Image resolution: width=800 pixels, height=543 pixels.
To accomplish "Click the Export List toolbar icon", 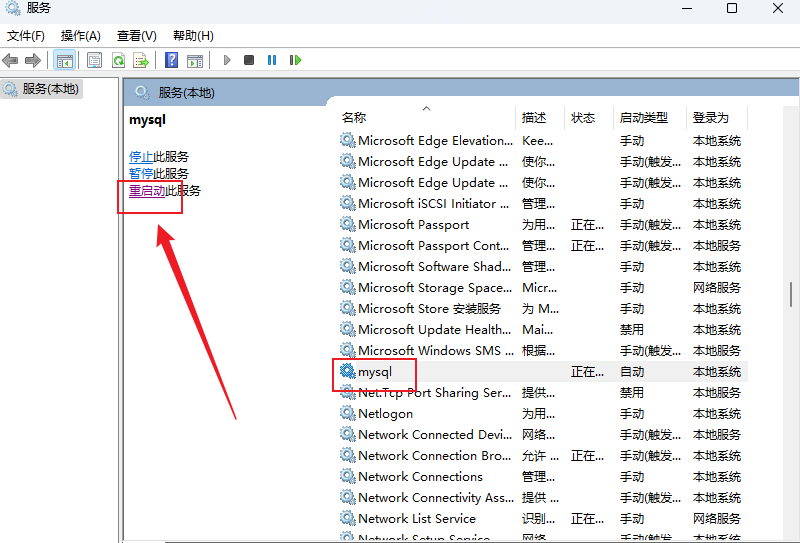I will click(x=141, y=60).
